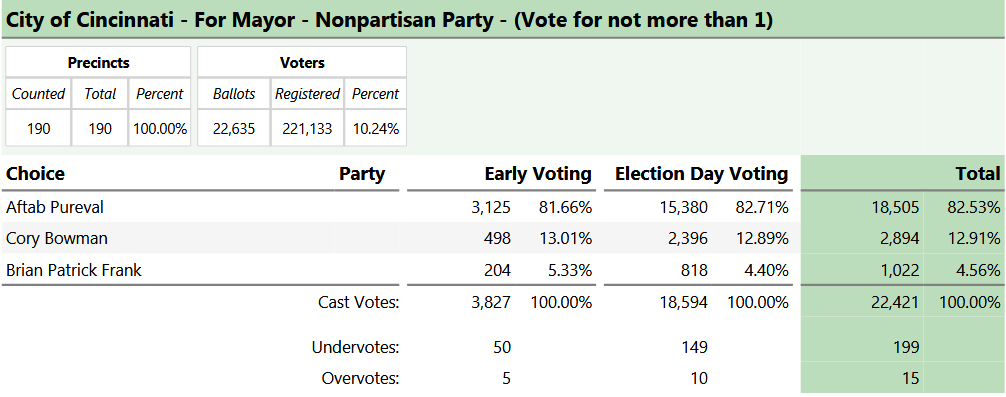Click the Ballots value 22,635
Screen dimensions: 1006x397
coord(234,129)
